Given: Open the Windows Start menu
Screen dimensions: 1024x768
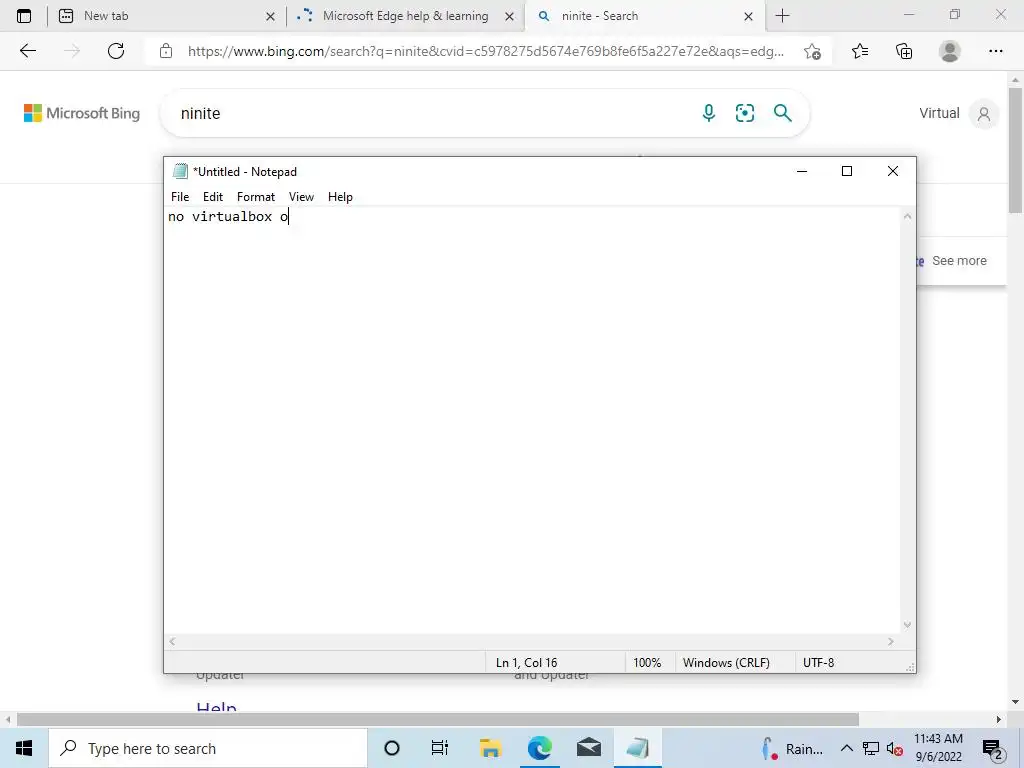Looking at the screenshot, I should pos(24,748).
